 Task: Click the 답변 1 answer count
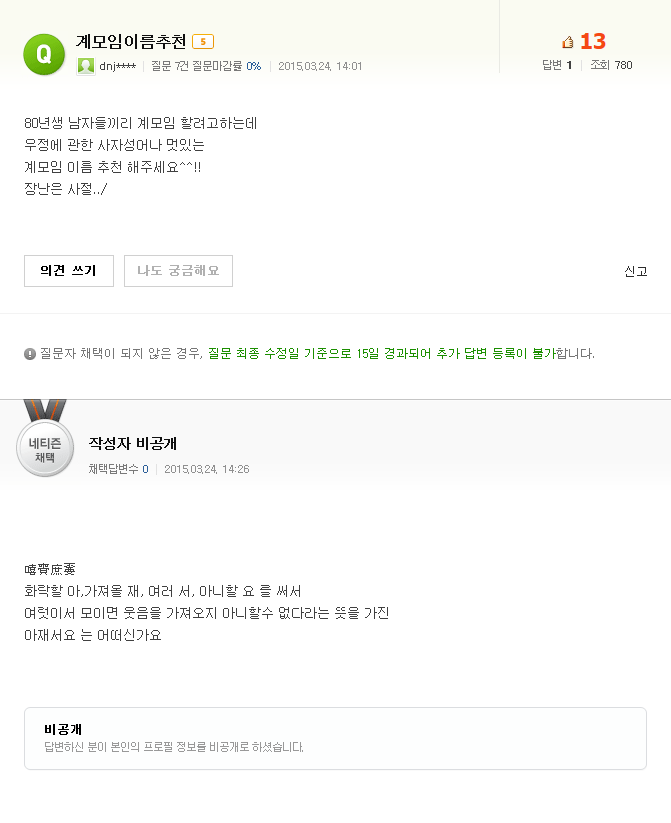[x=557, y=65]
